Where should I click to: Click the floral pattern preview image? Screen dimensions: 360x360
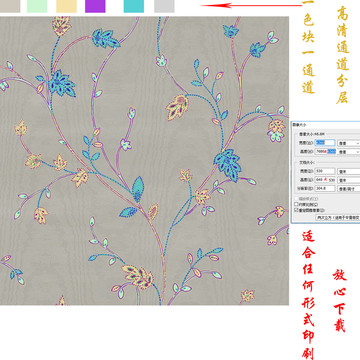coord(144,161)
